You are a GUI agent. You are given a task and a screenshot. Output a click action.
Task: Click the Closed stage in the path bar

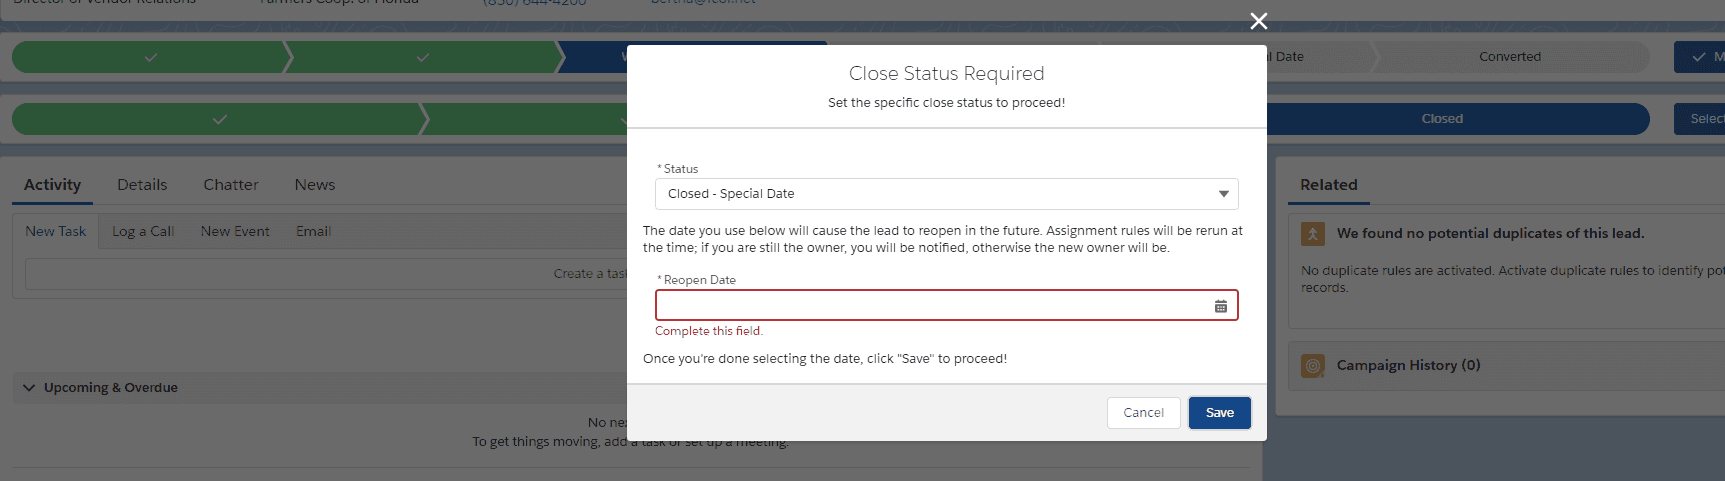tap(1442, 119)
